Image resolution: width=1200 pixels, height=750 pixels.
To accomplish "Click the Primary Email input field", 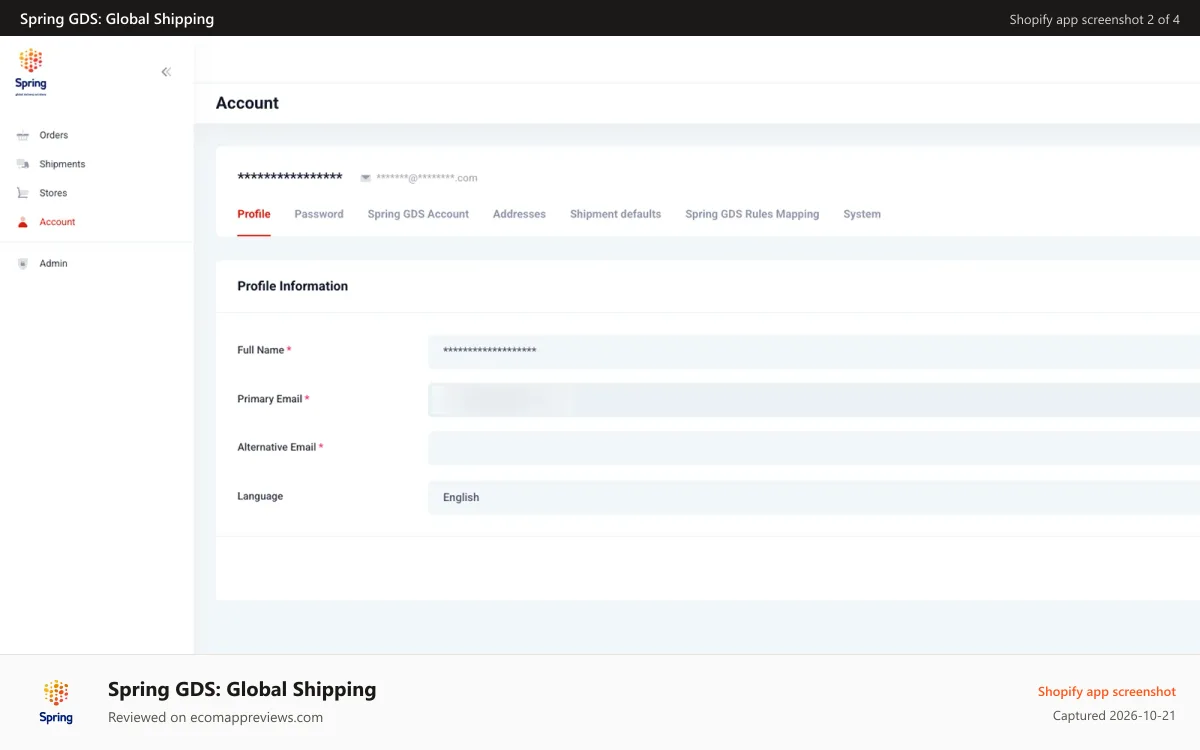I will point(814,400).
